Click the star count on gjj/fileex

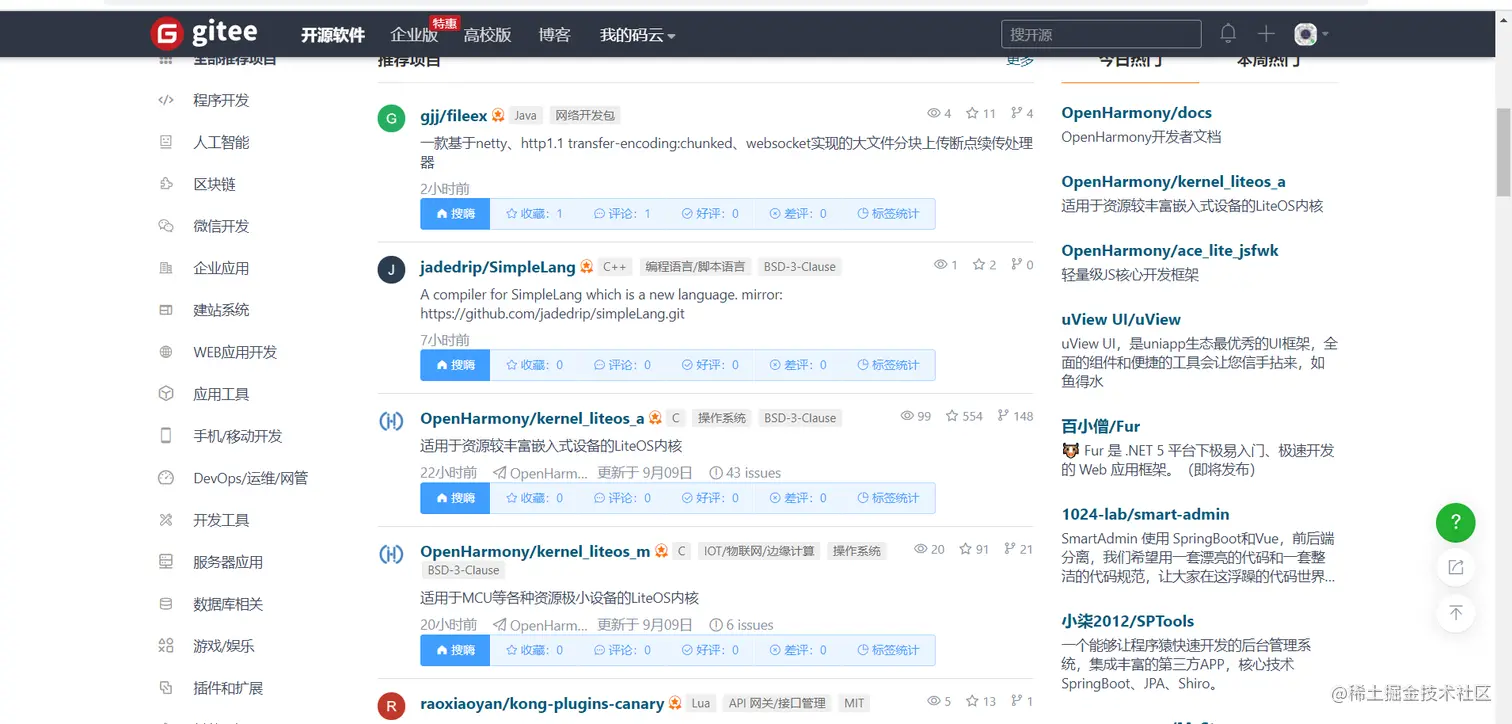[x=983, y=113]
